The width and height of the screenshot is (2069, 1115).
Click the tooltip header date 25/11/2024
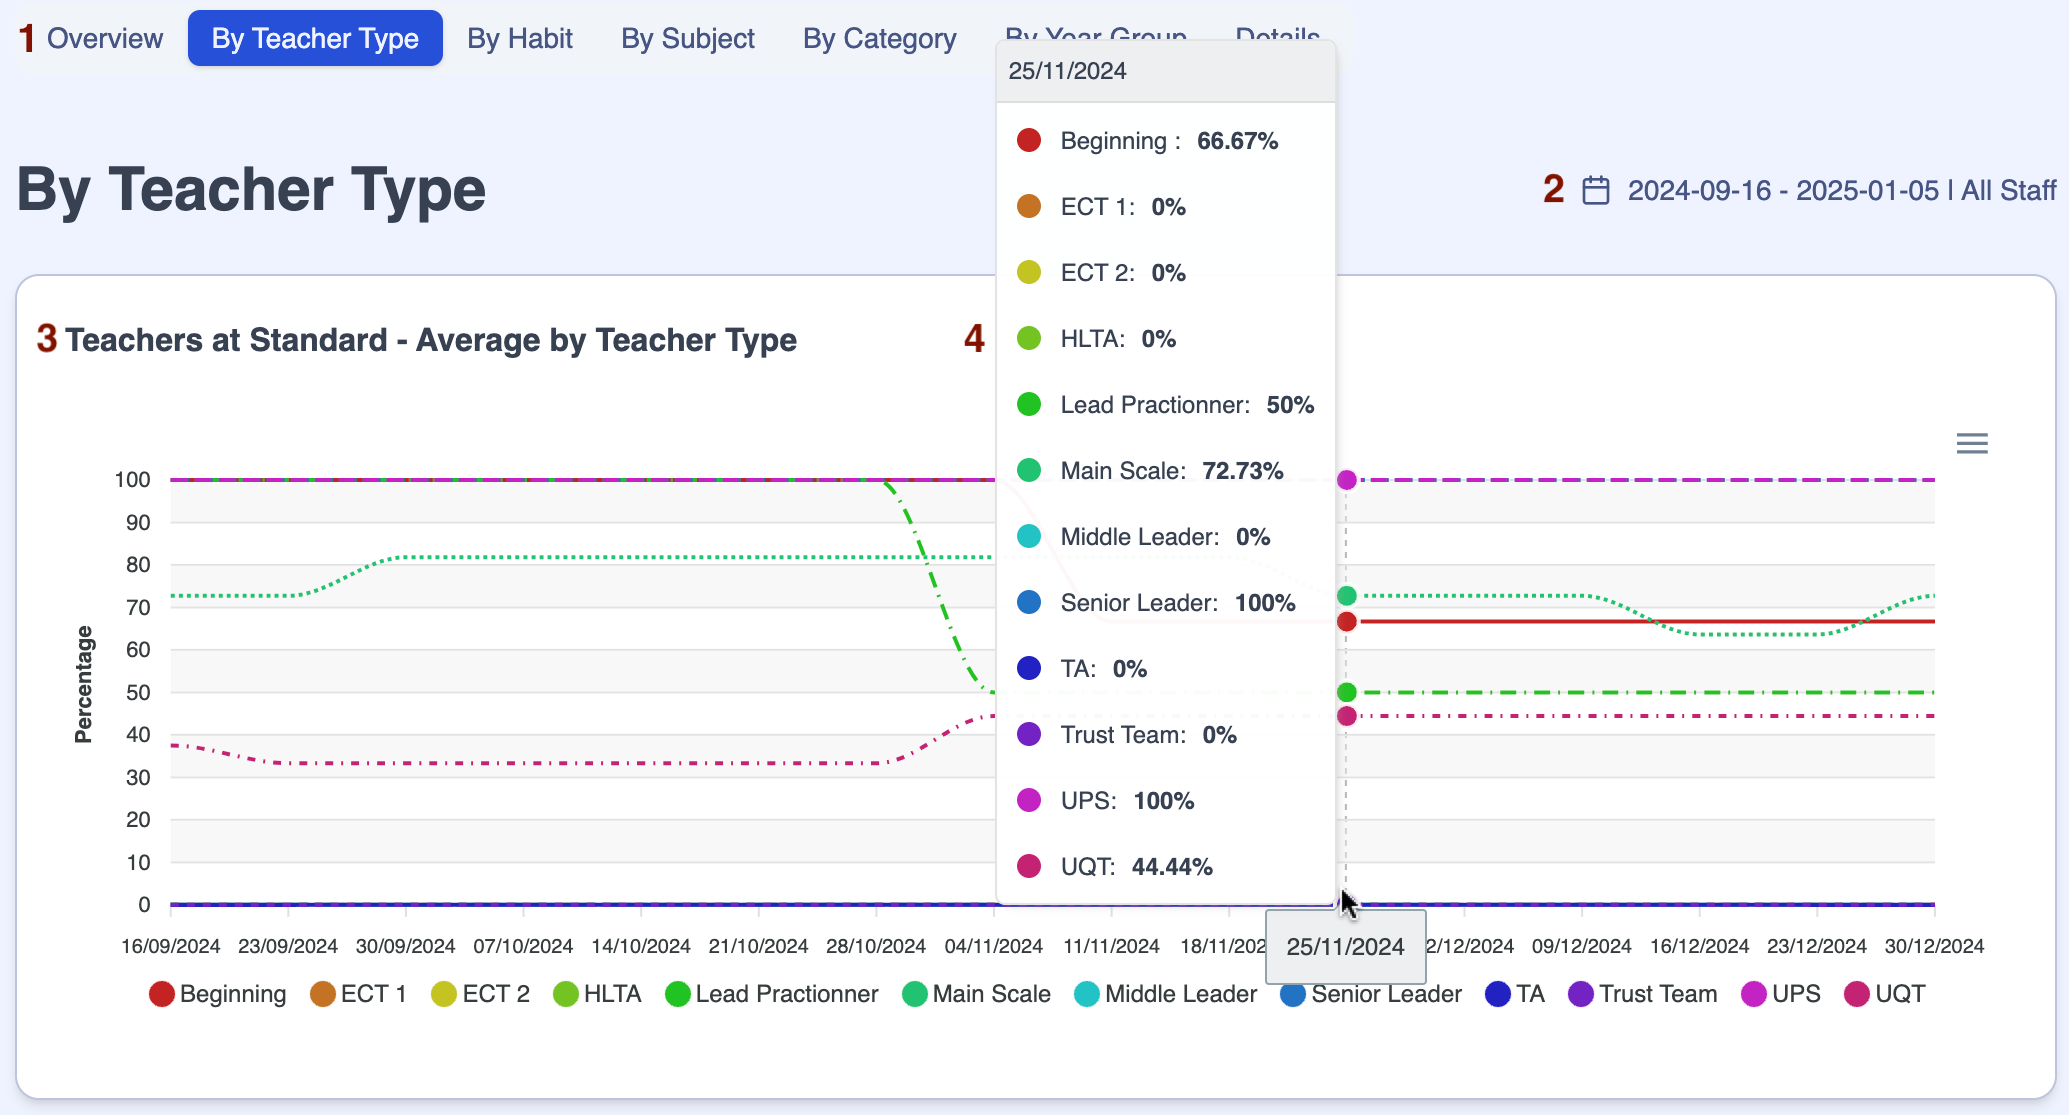1067,71
